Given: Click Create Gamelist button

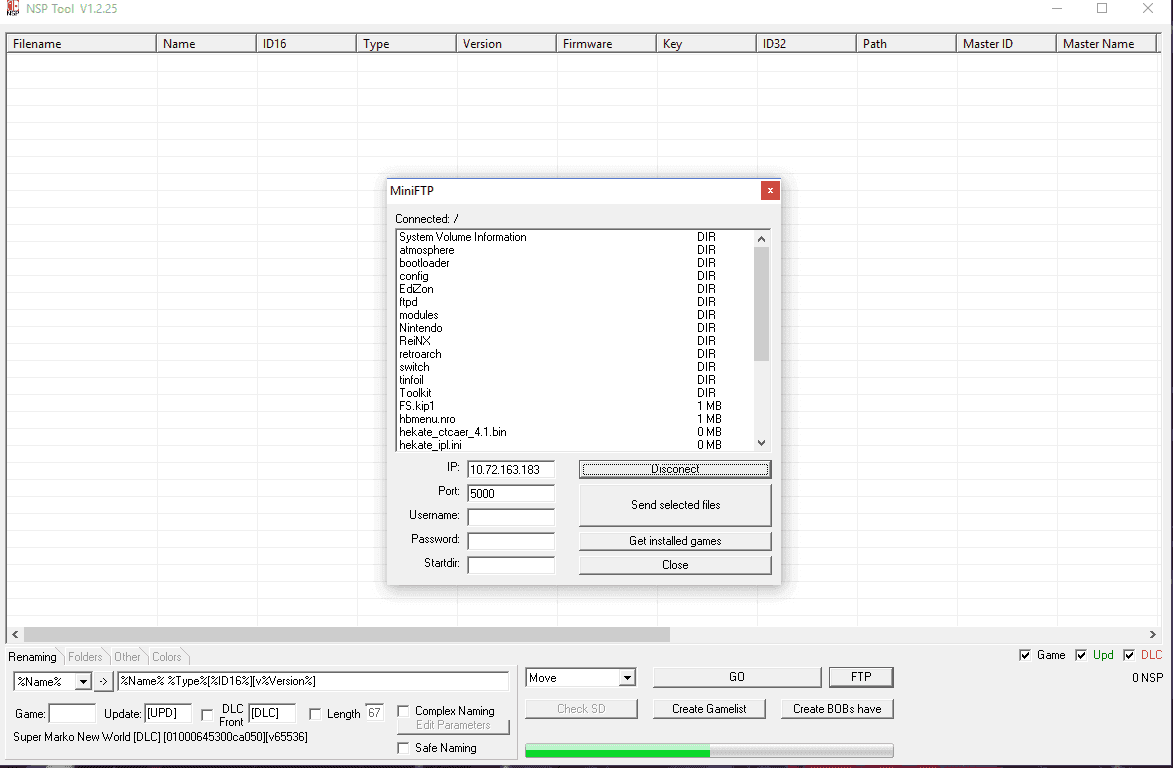Looking at the screenshot, I should [709, 708].
